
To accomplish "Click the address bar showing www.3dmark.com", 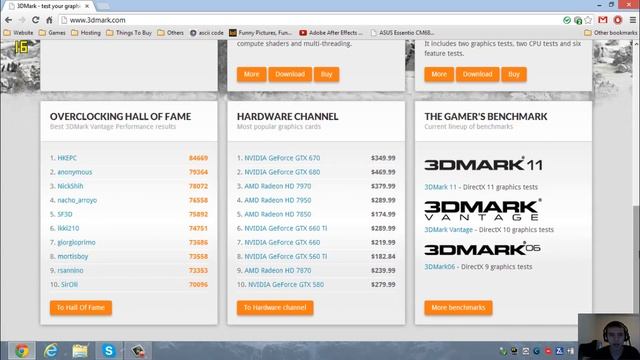I will pyautogui.click(x=310, y=20).
